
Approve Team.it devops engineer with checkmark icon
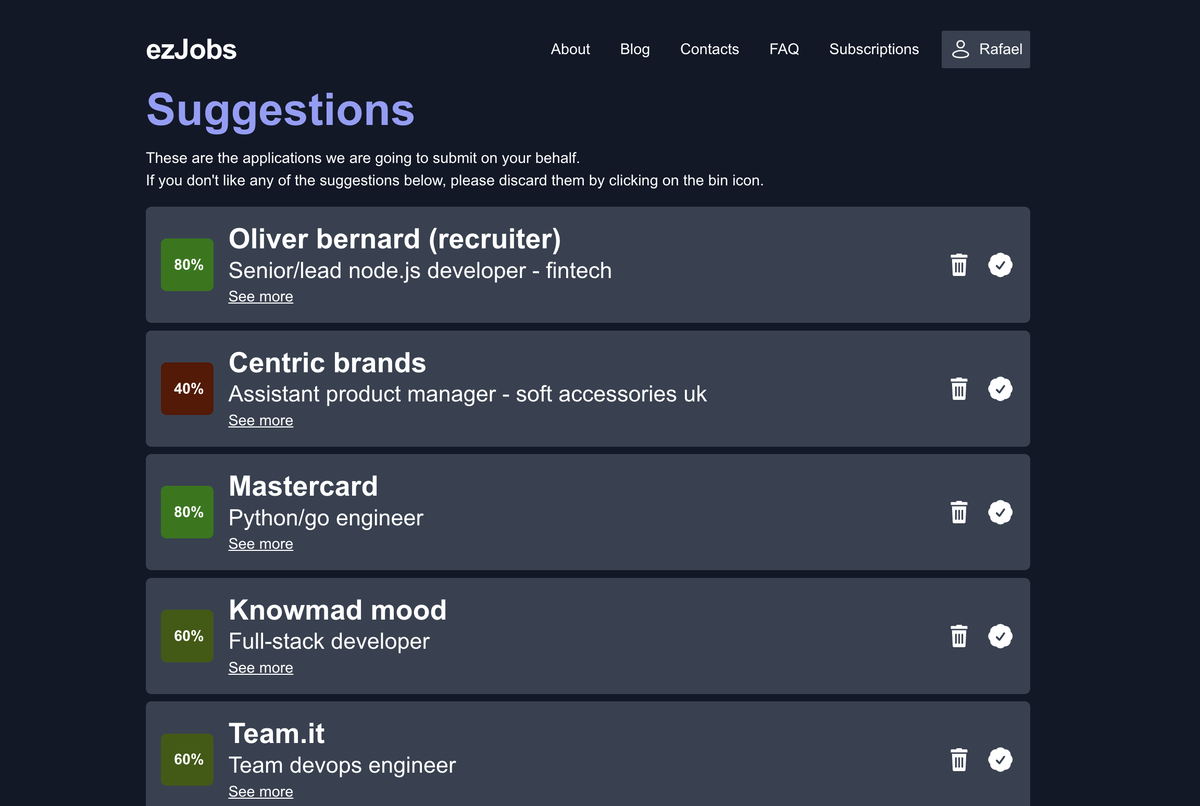[1000, 760]
